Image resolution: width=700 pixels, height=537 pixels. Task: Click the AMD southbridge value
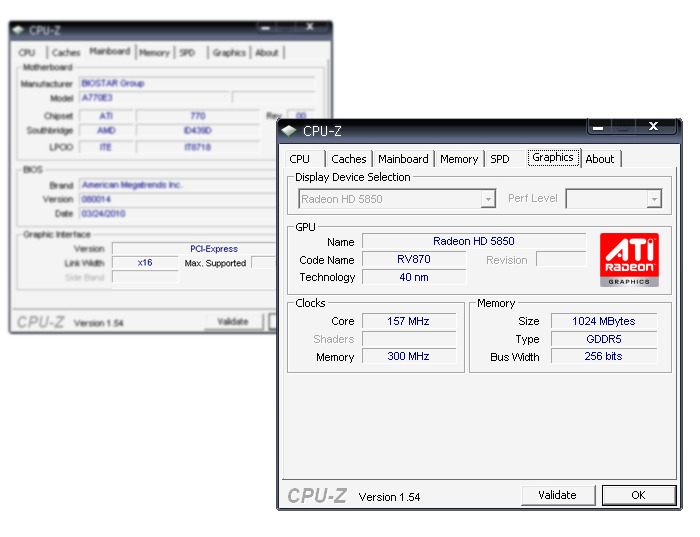[106, 130]
